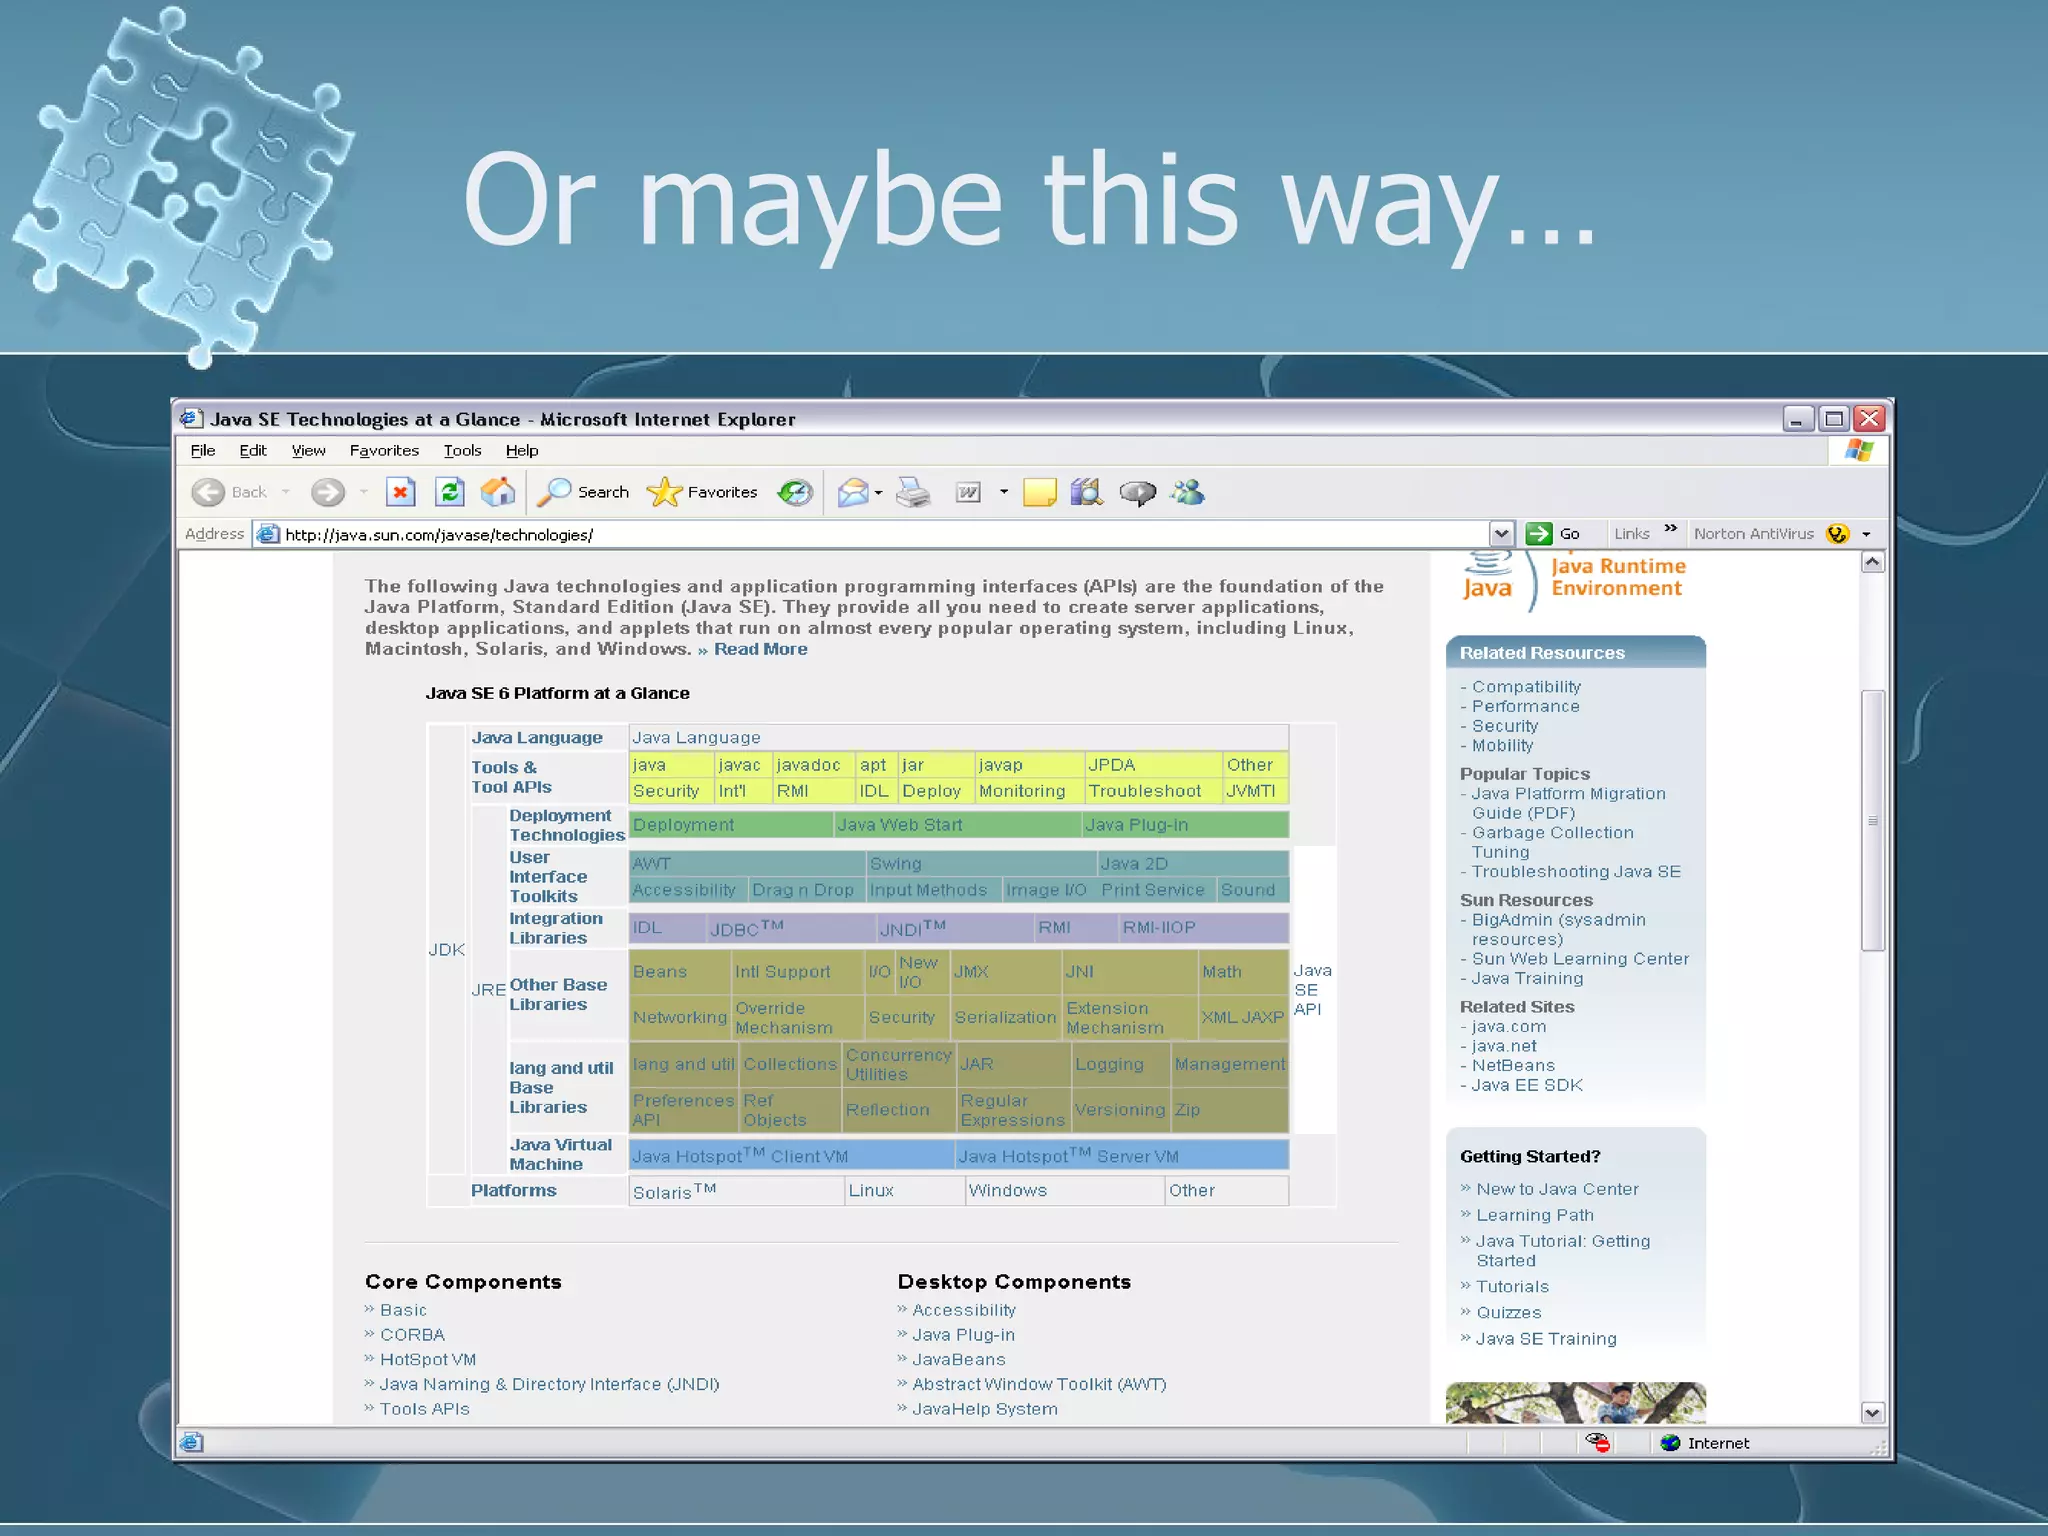Open the Research books icon

(x=1086, y=492)
